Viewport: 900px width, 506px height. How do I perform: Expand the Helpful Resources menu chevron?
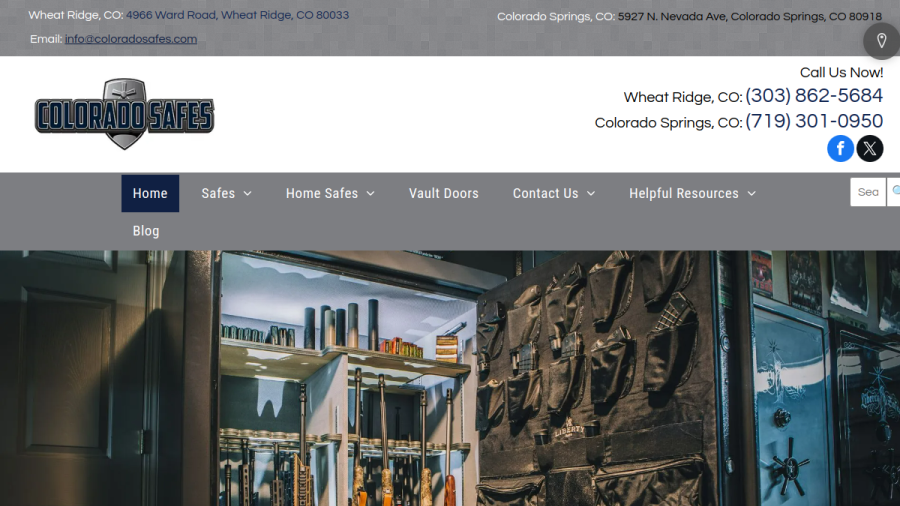click(751, 194)
